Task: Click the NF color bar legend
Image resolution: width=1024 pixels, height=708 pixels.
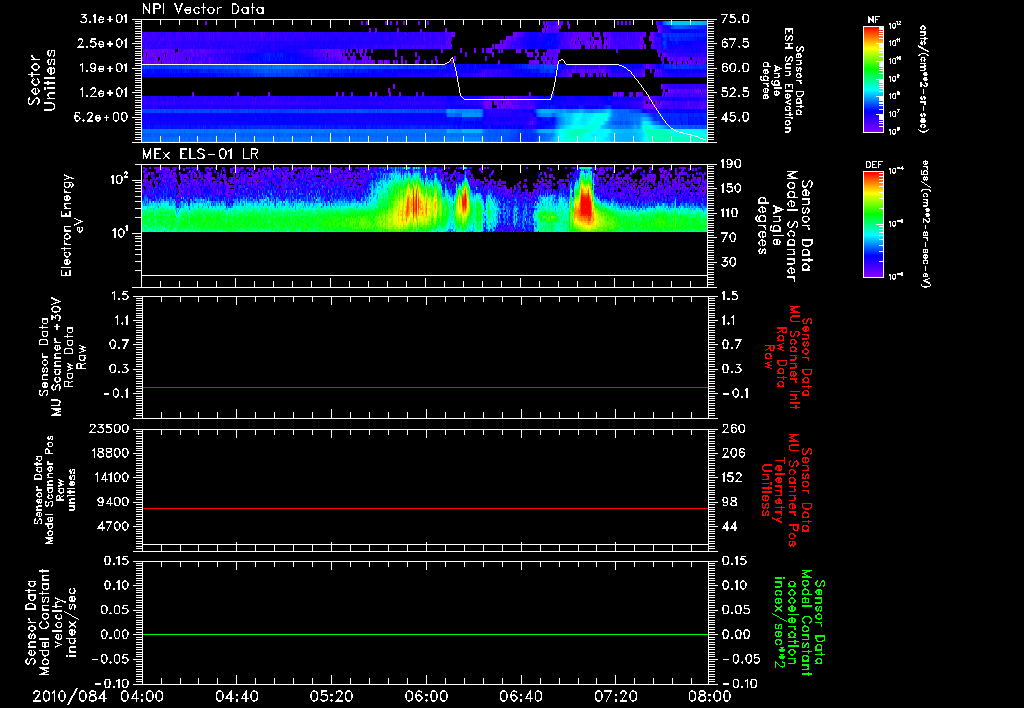Action: point(874,78)
